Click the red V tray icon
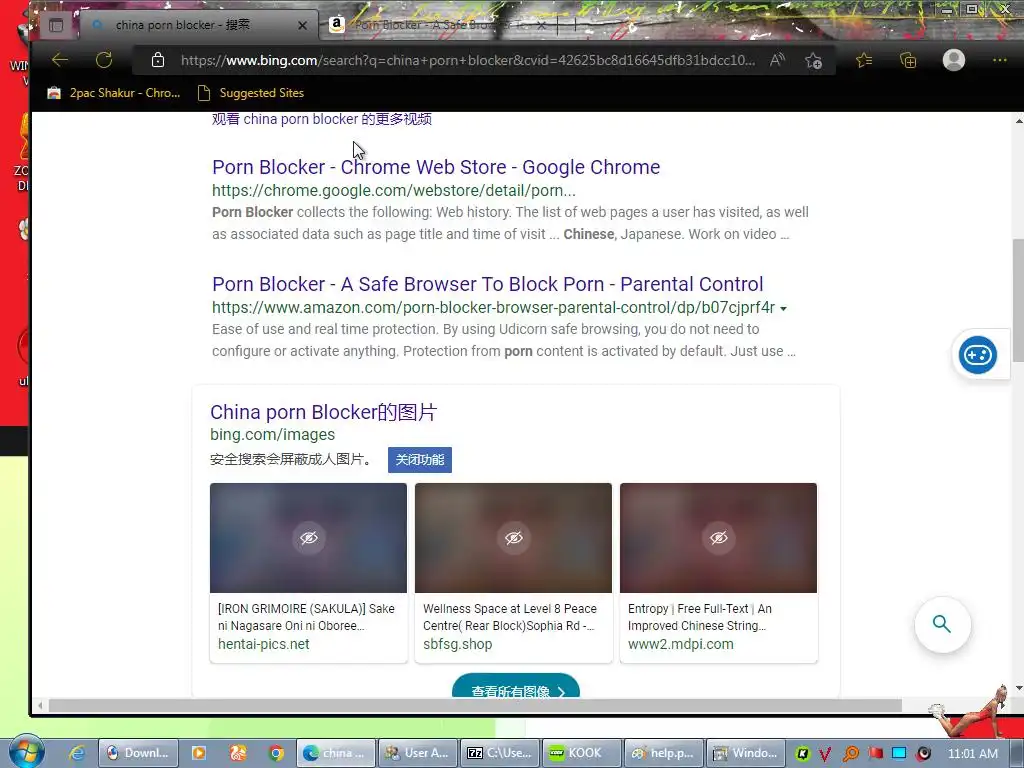 pos(825,754)
